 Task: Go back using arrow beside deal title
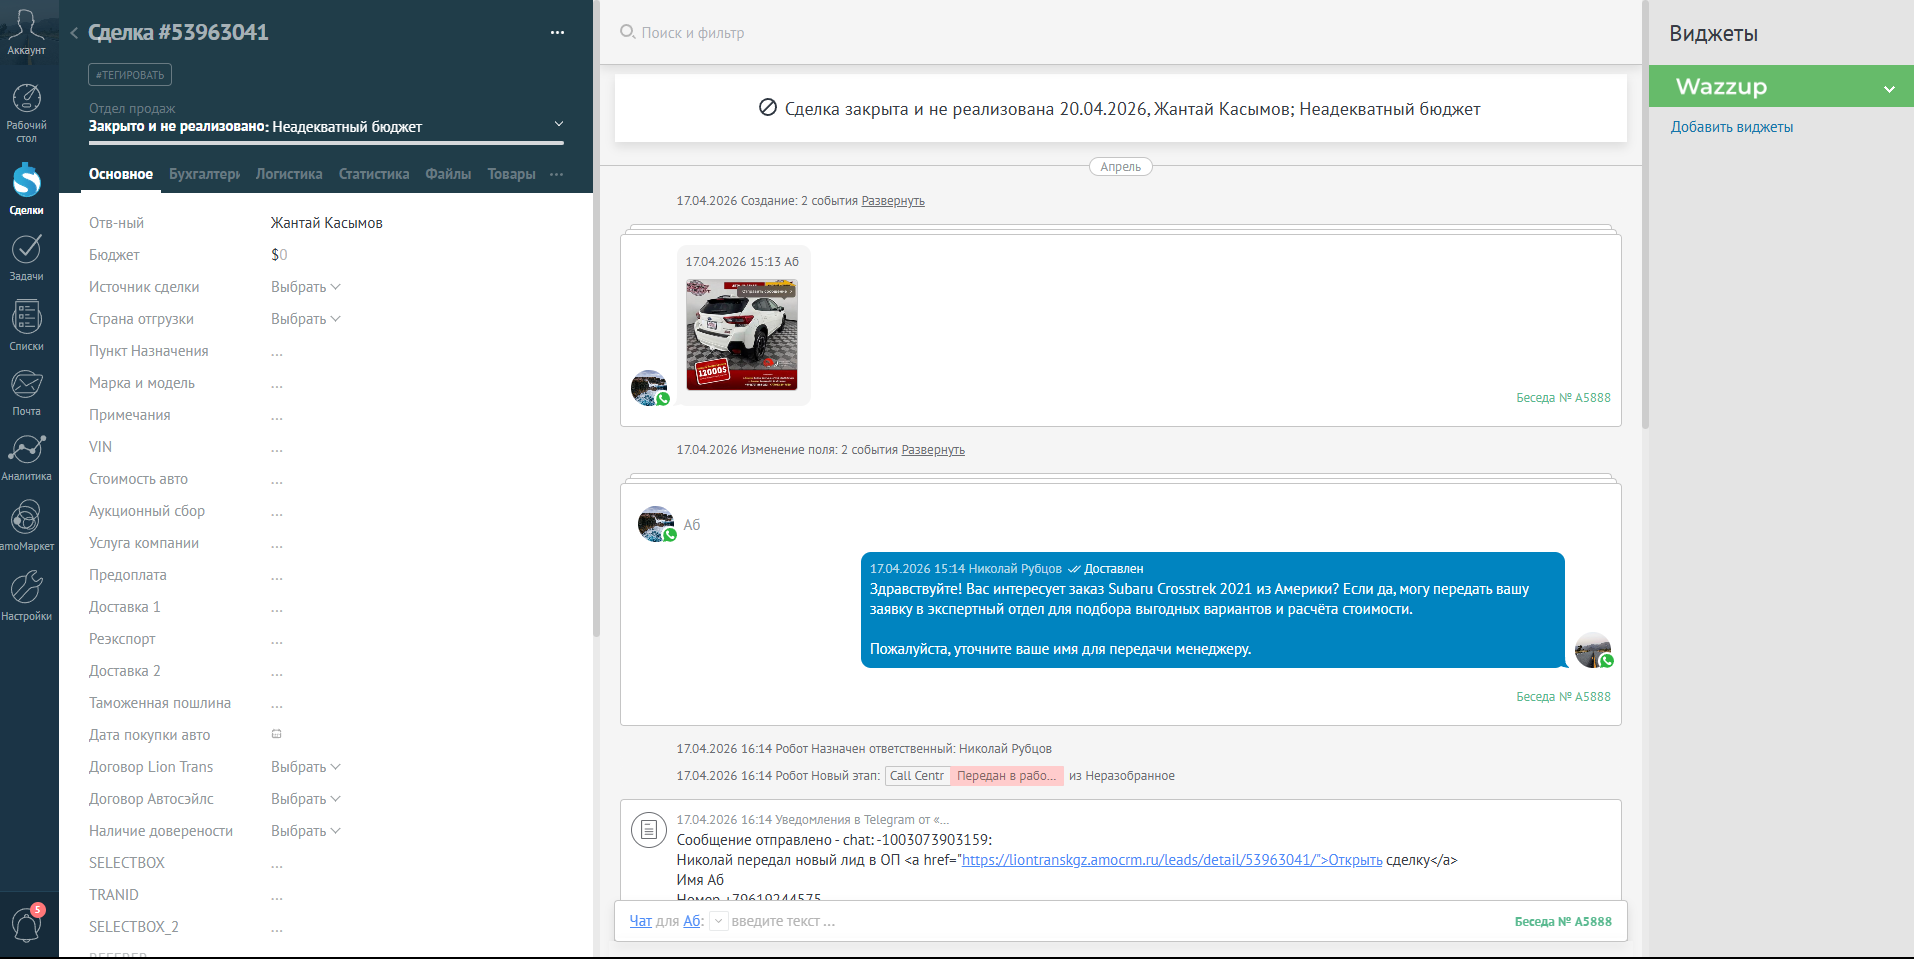click(x=74, y=33)
